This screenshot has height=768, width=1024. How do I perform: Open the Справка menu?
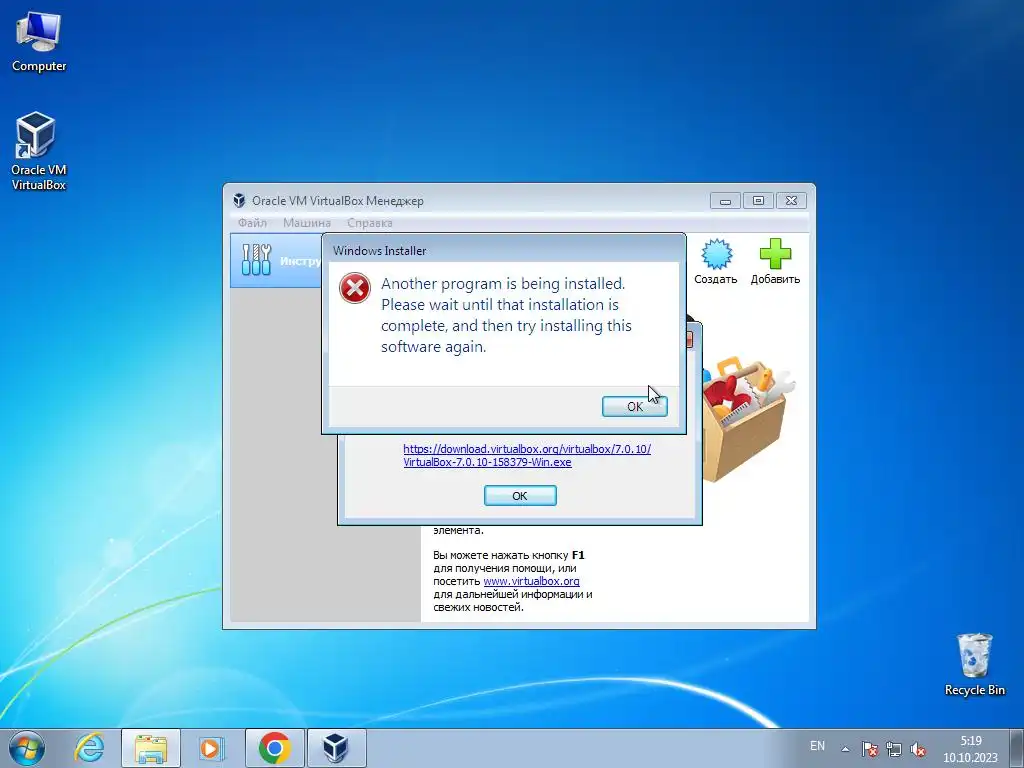tap(370, 223)
